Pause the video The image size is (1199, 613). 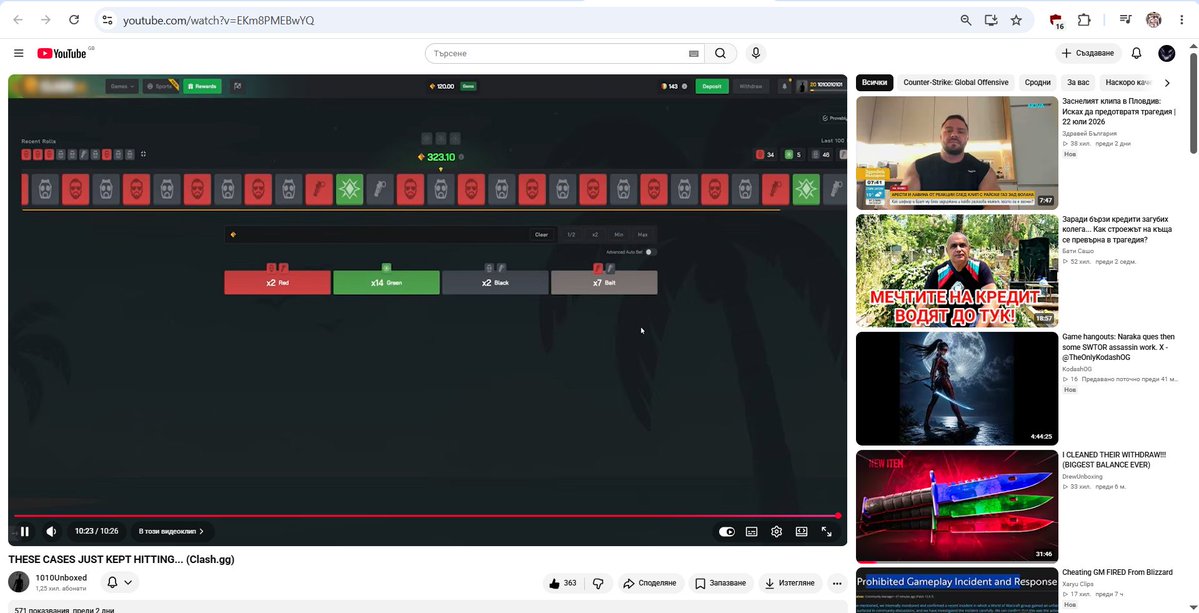(25, 531)
